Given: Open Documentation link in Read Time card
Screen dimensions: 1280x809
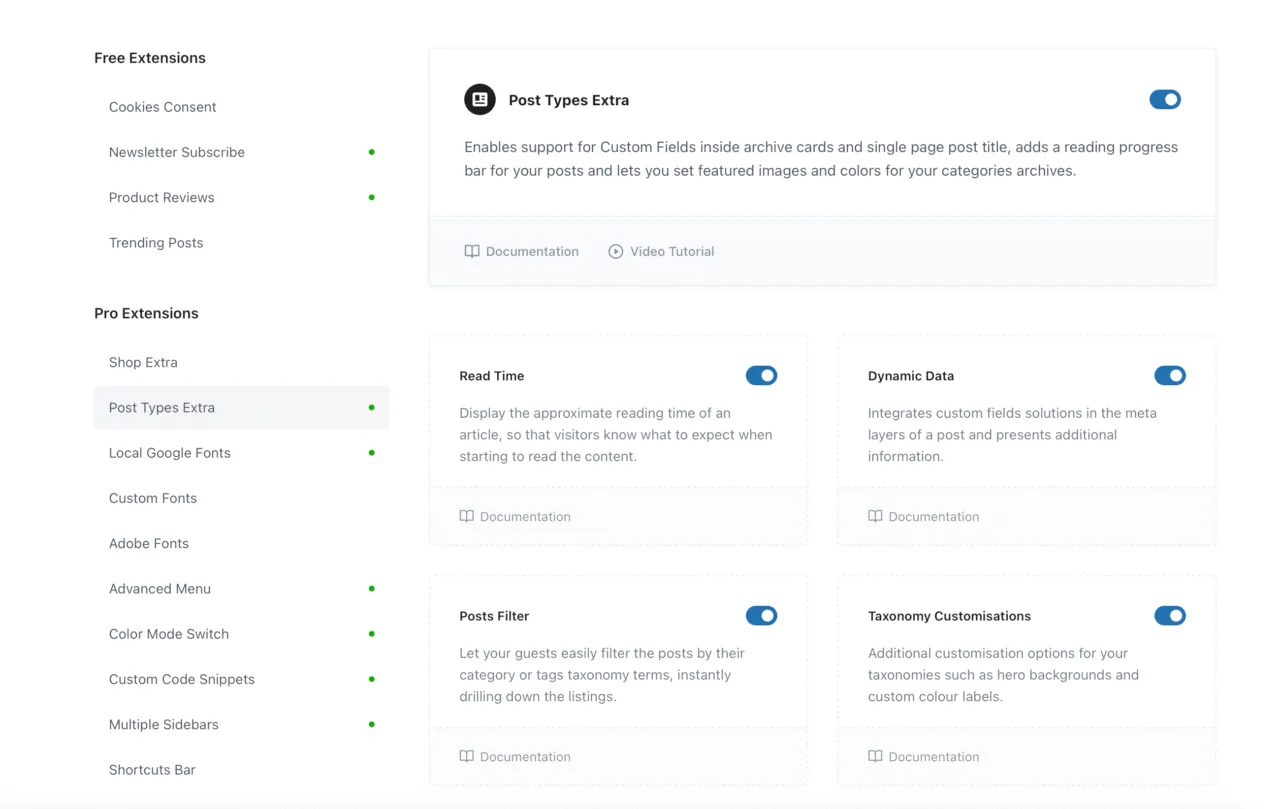Looking at the screenshot, I should (x=525, y=517).
